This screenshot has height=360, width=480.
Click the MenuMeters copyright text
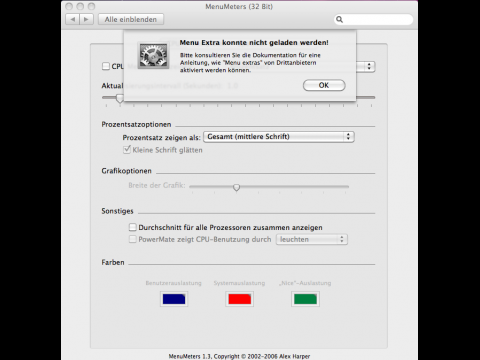click(x=239, y=356)
